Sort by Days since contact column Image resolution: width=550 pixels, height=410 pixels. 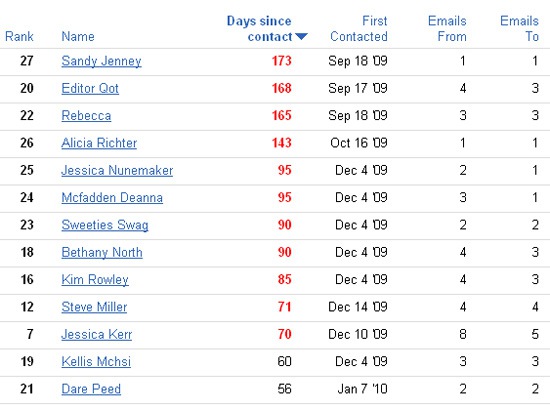(x=259, y=28)
